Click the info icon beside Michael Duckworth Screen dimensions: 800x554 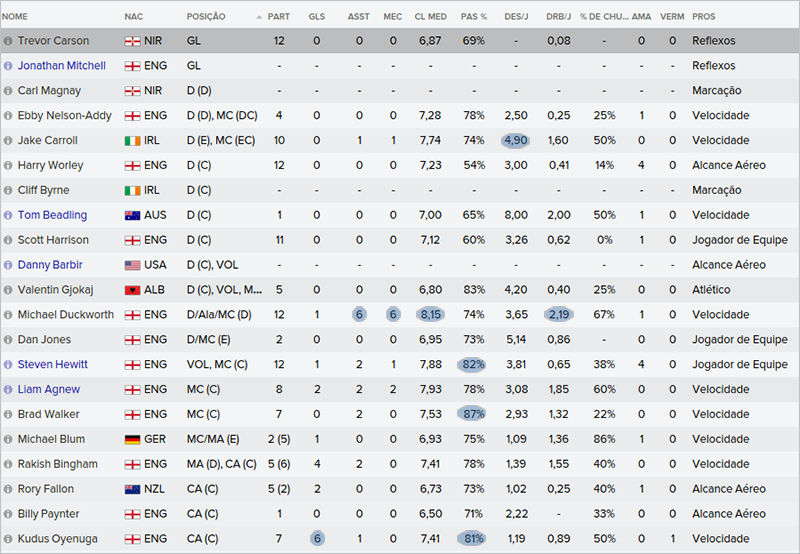[x=9, y=315]
